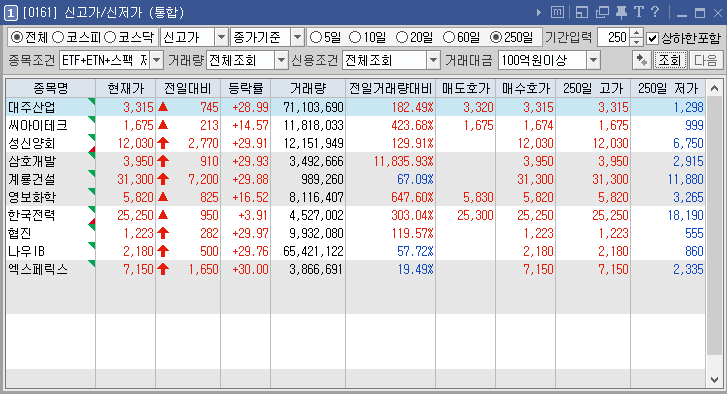This screenshot has width=727, height=394.
Task: Click the vertical scrollbar thumb of the table
Action: [x=714, y=225]
